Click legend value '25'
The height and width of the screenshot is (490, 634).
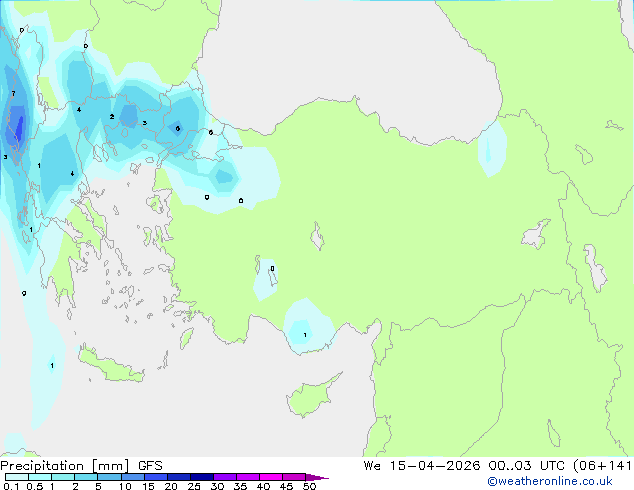coord(194,486)
